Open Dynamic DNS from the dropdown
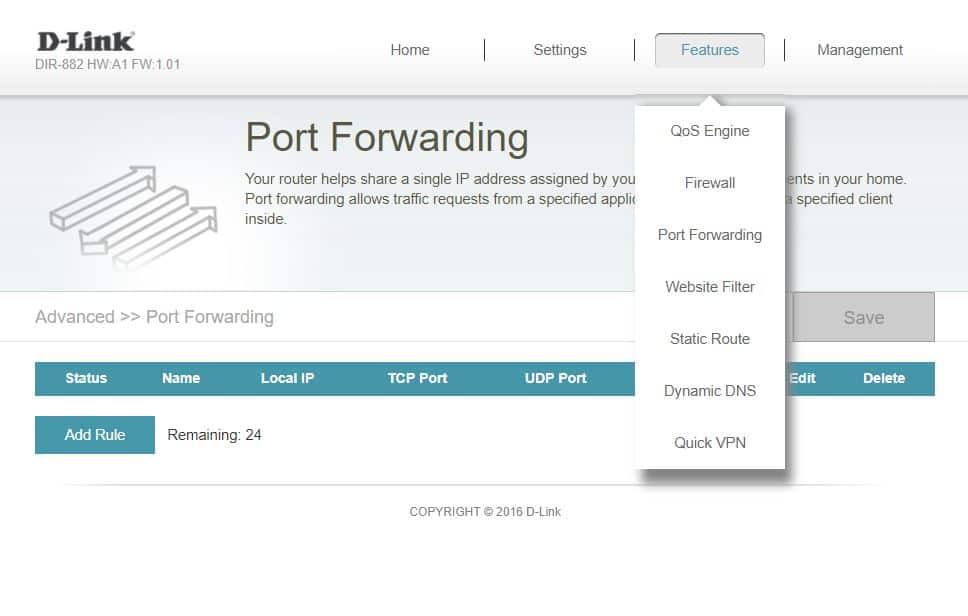The height and width of the screenshot is (616, 968). point(710,391)
